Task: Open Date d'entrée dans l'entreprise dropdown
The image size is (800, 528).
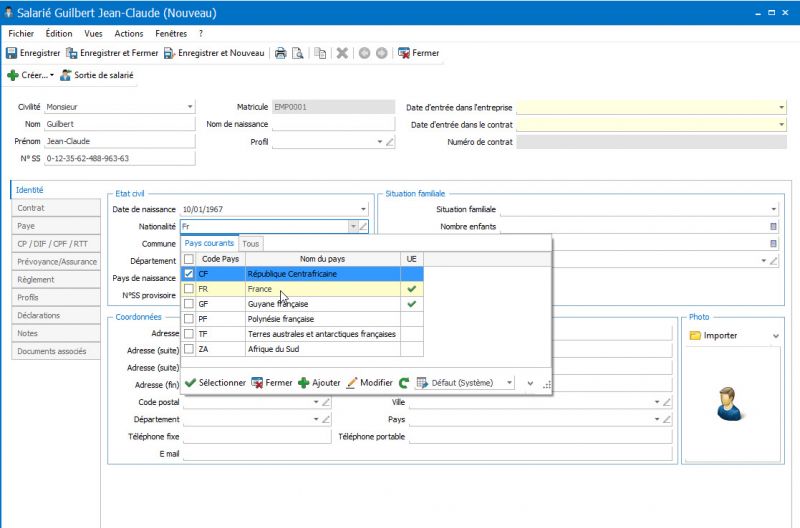Action: pos(781,108)
